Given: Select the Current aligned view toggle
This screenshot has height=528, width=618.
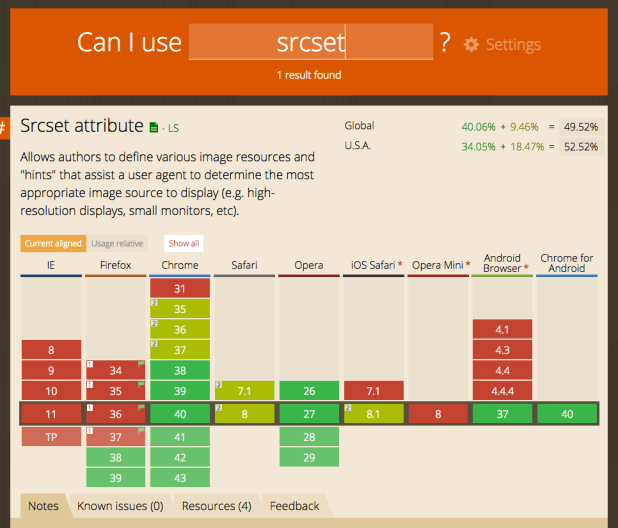Looking at the screenshot, I should [52, 243].
